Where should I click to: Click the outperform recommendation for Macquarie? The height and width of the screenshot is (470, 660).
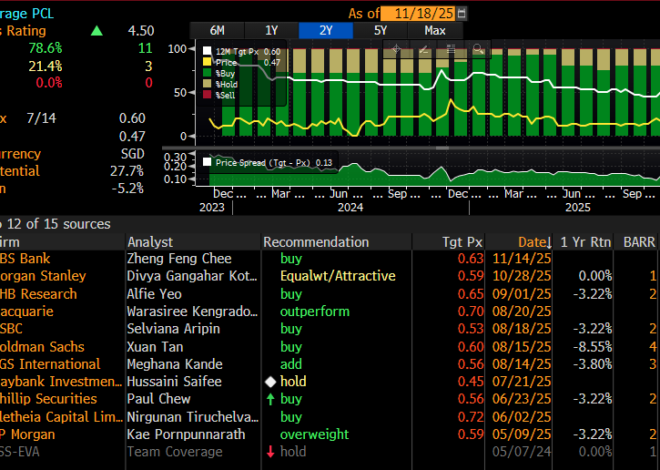pyautogui.click(x=315, y=312)
